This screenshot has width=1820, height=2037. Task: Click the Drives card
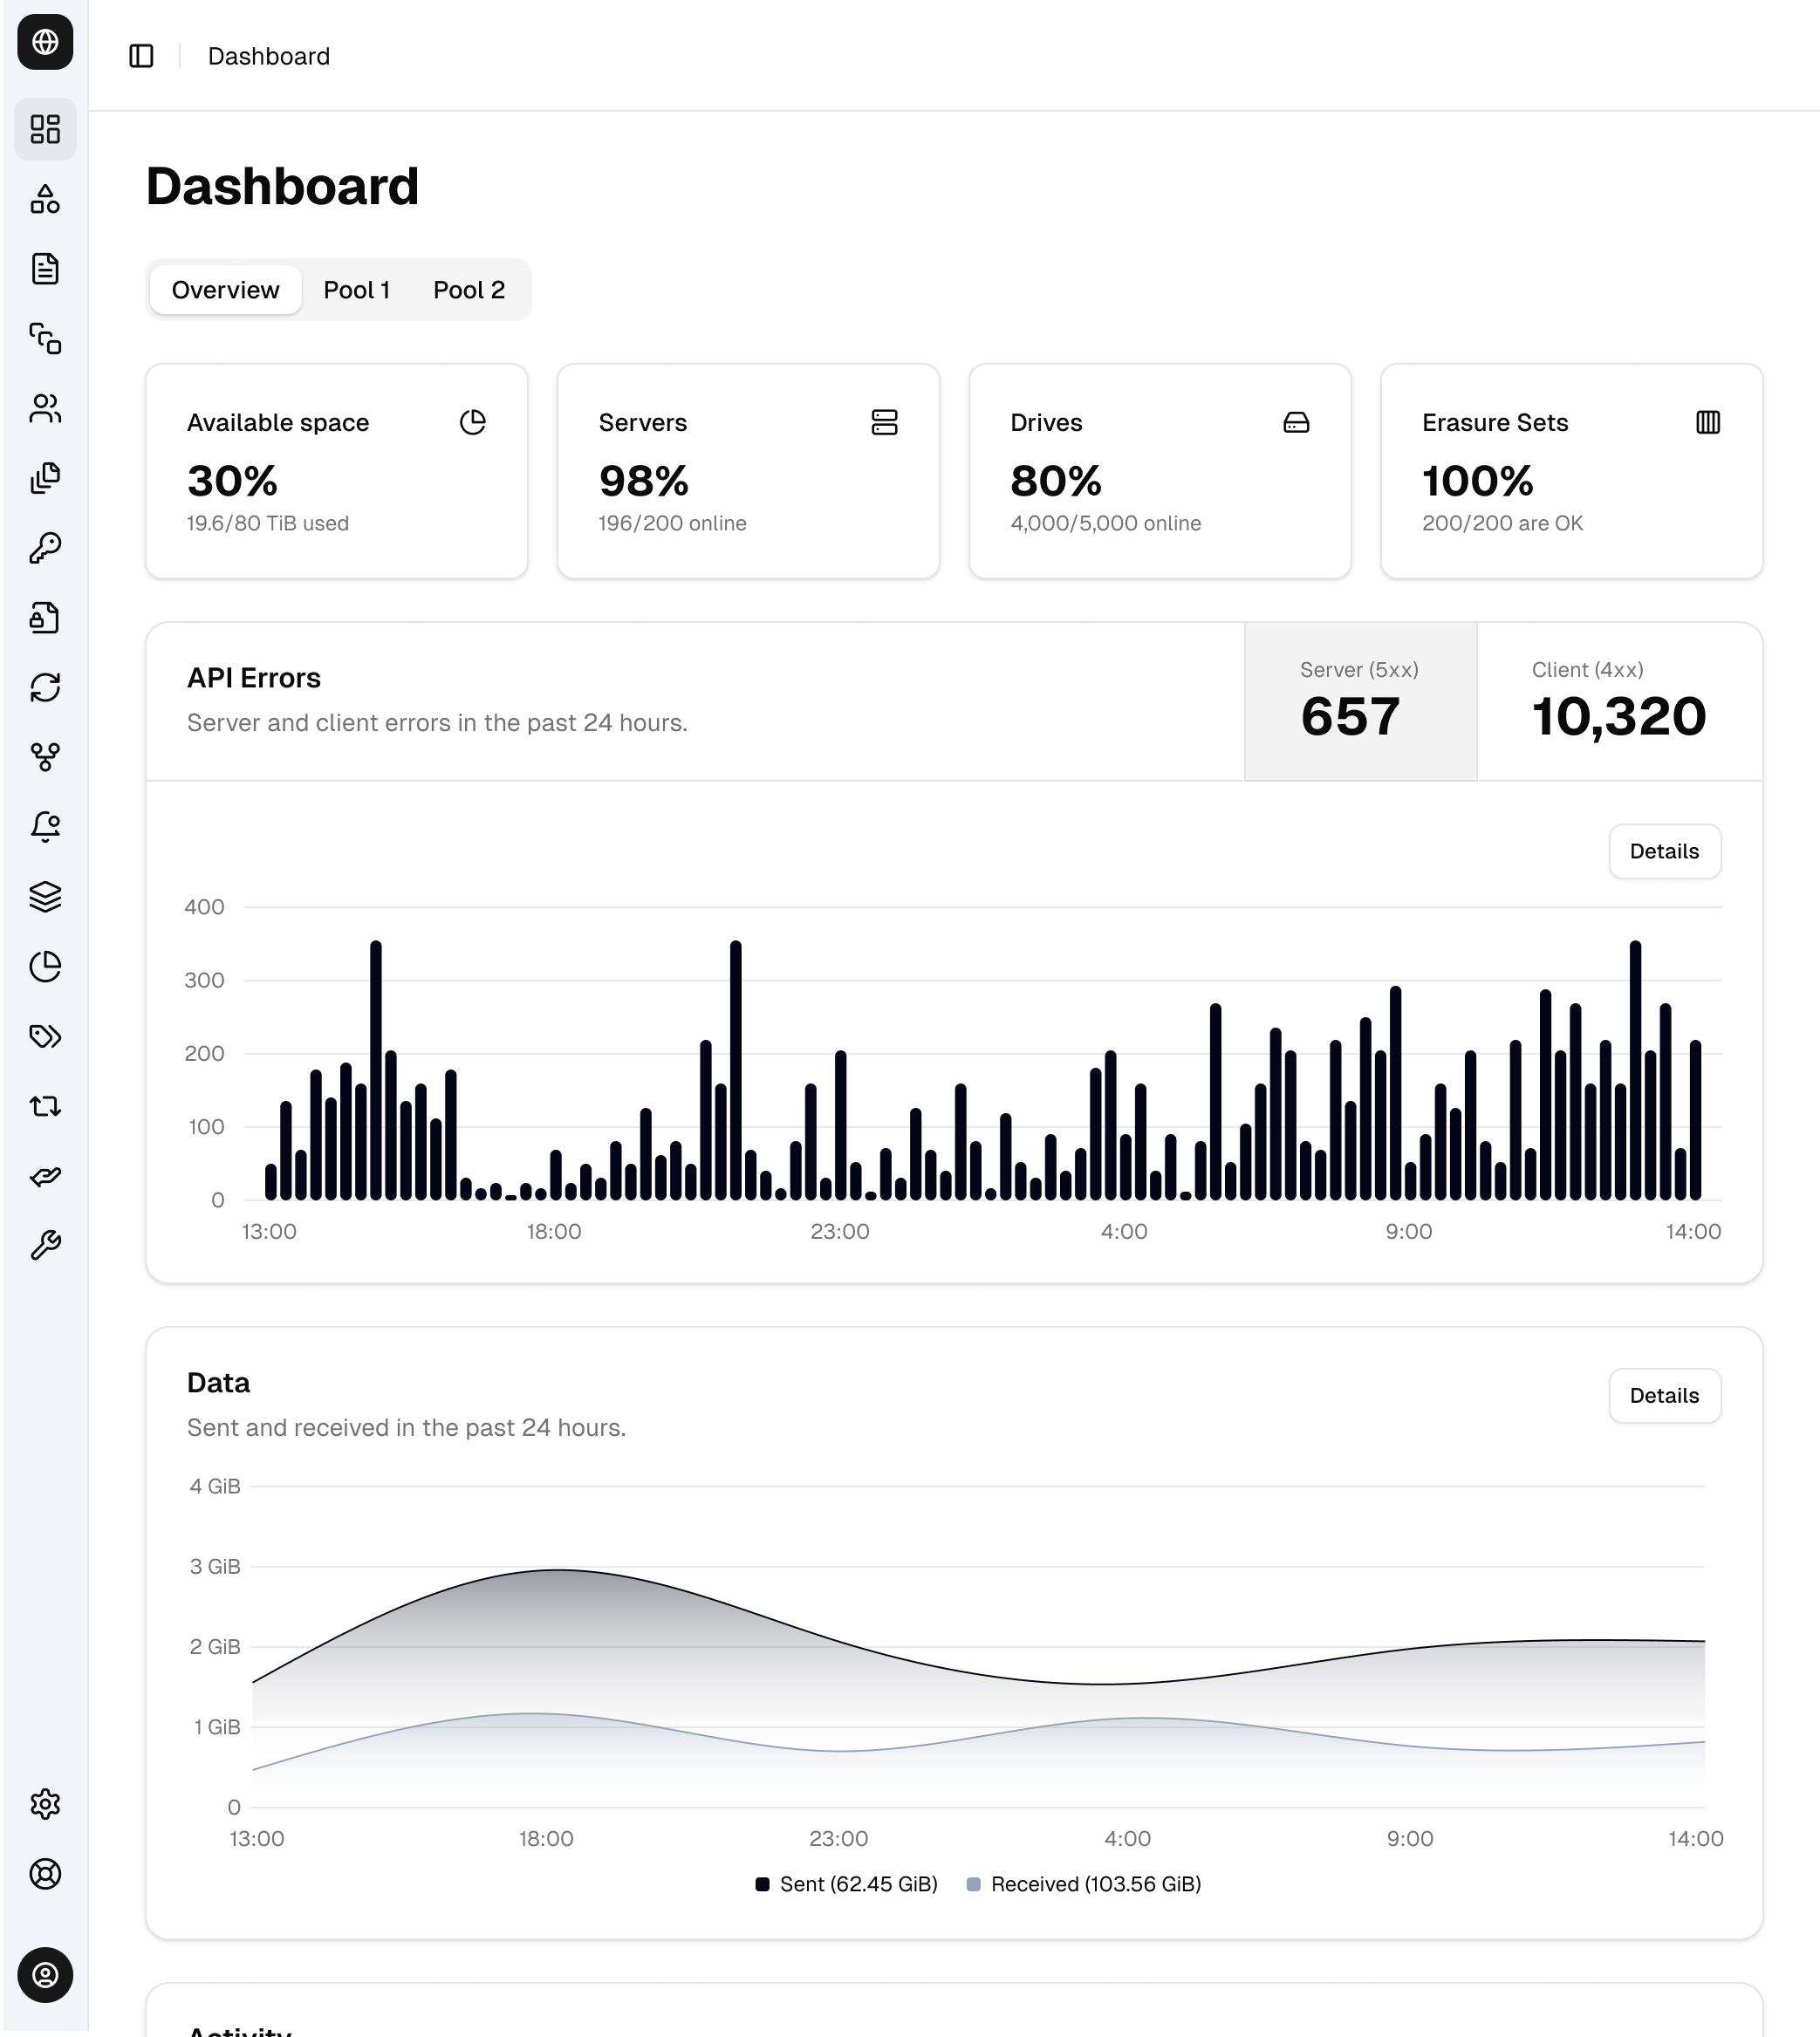click(x=1160, y=471)
